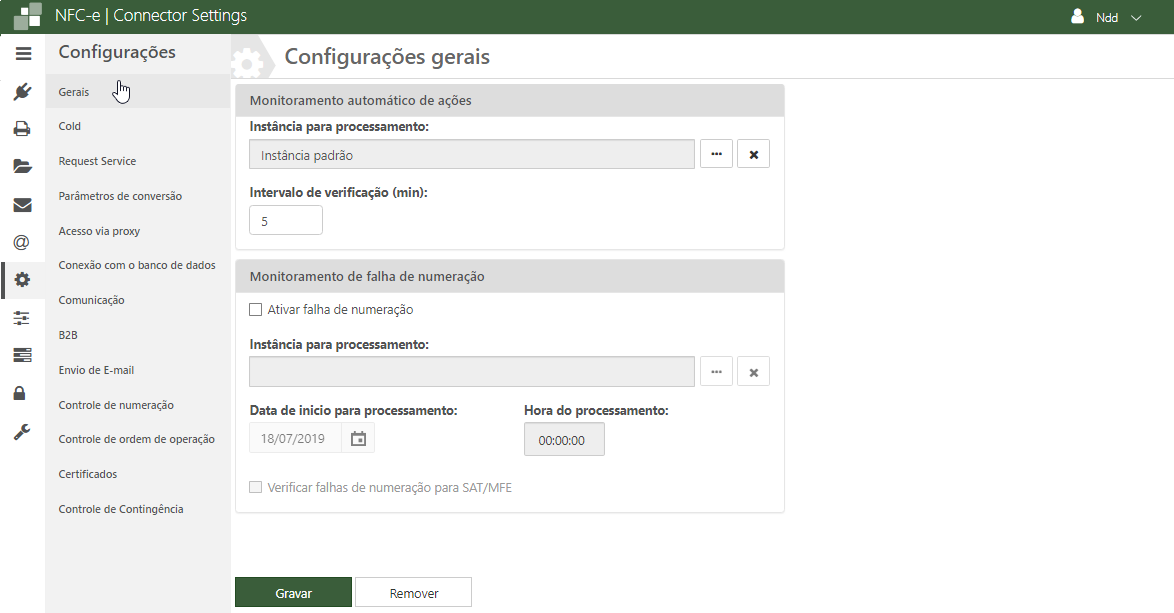Select 'Controle de Contingência' menu item
The height and width of the screenshot is (613, 1174).
(x=121, y=509)
